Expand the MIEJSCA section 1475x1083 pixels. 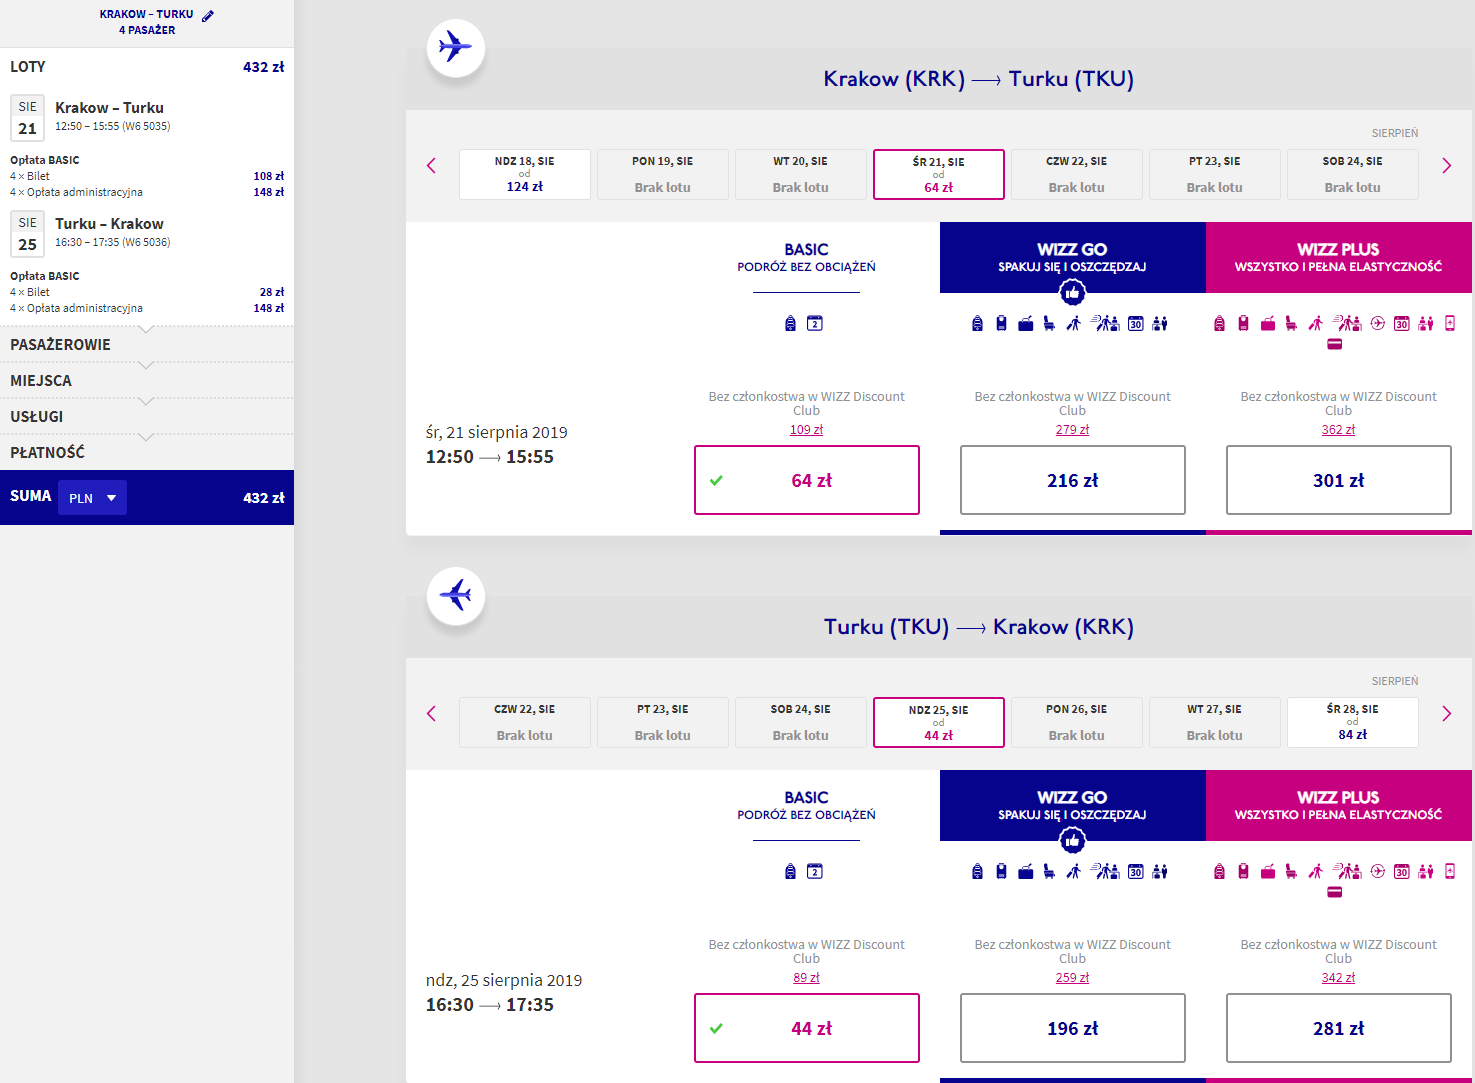coord(147,381)
